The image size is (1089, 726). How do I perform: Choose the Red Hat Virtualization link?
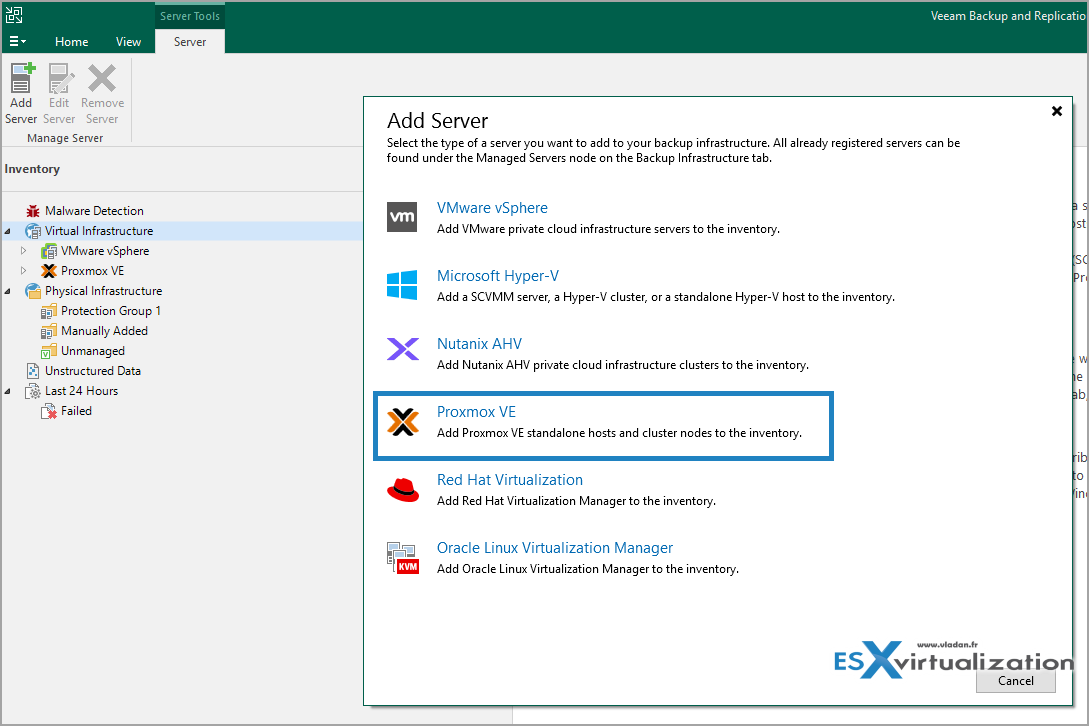coord(510,480)
